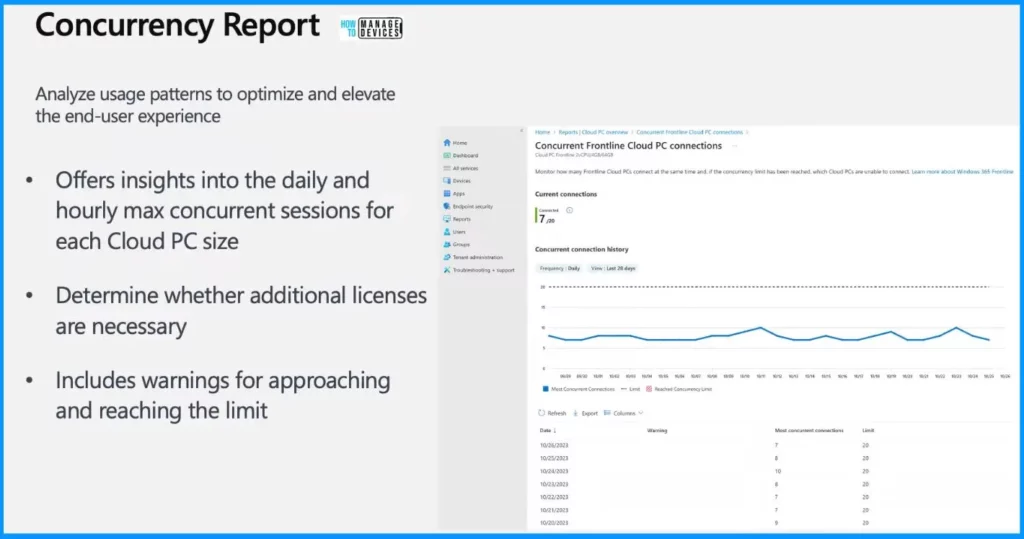Open the Dashboard sidebar icon
This screenshot has width=1024, height=539.
point(447,155)
